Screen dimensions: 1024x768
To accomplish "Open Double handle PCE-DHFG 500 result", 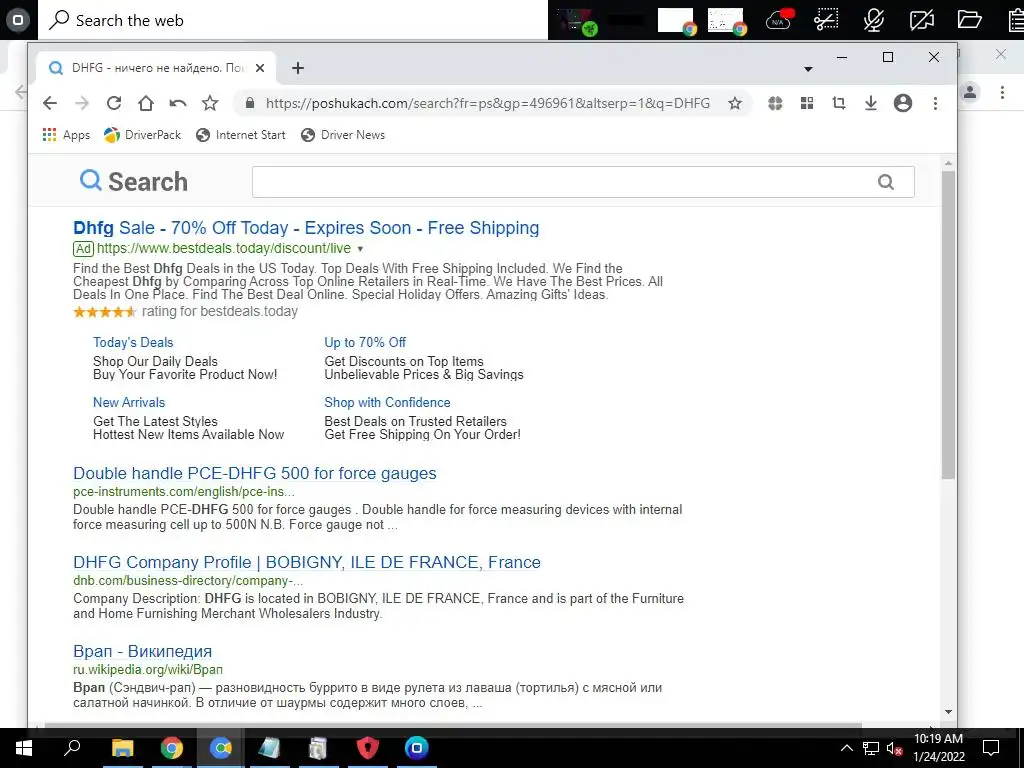I will 255,473.
